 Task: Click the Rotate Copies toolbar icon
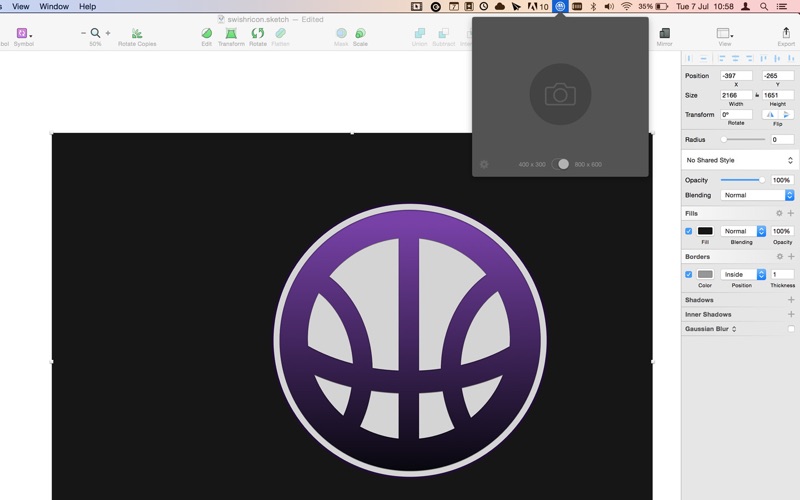pyautogui.click(x=137, y=34)
